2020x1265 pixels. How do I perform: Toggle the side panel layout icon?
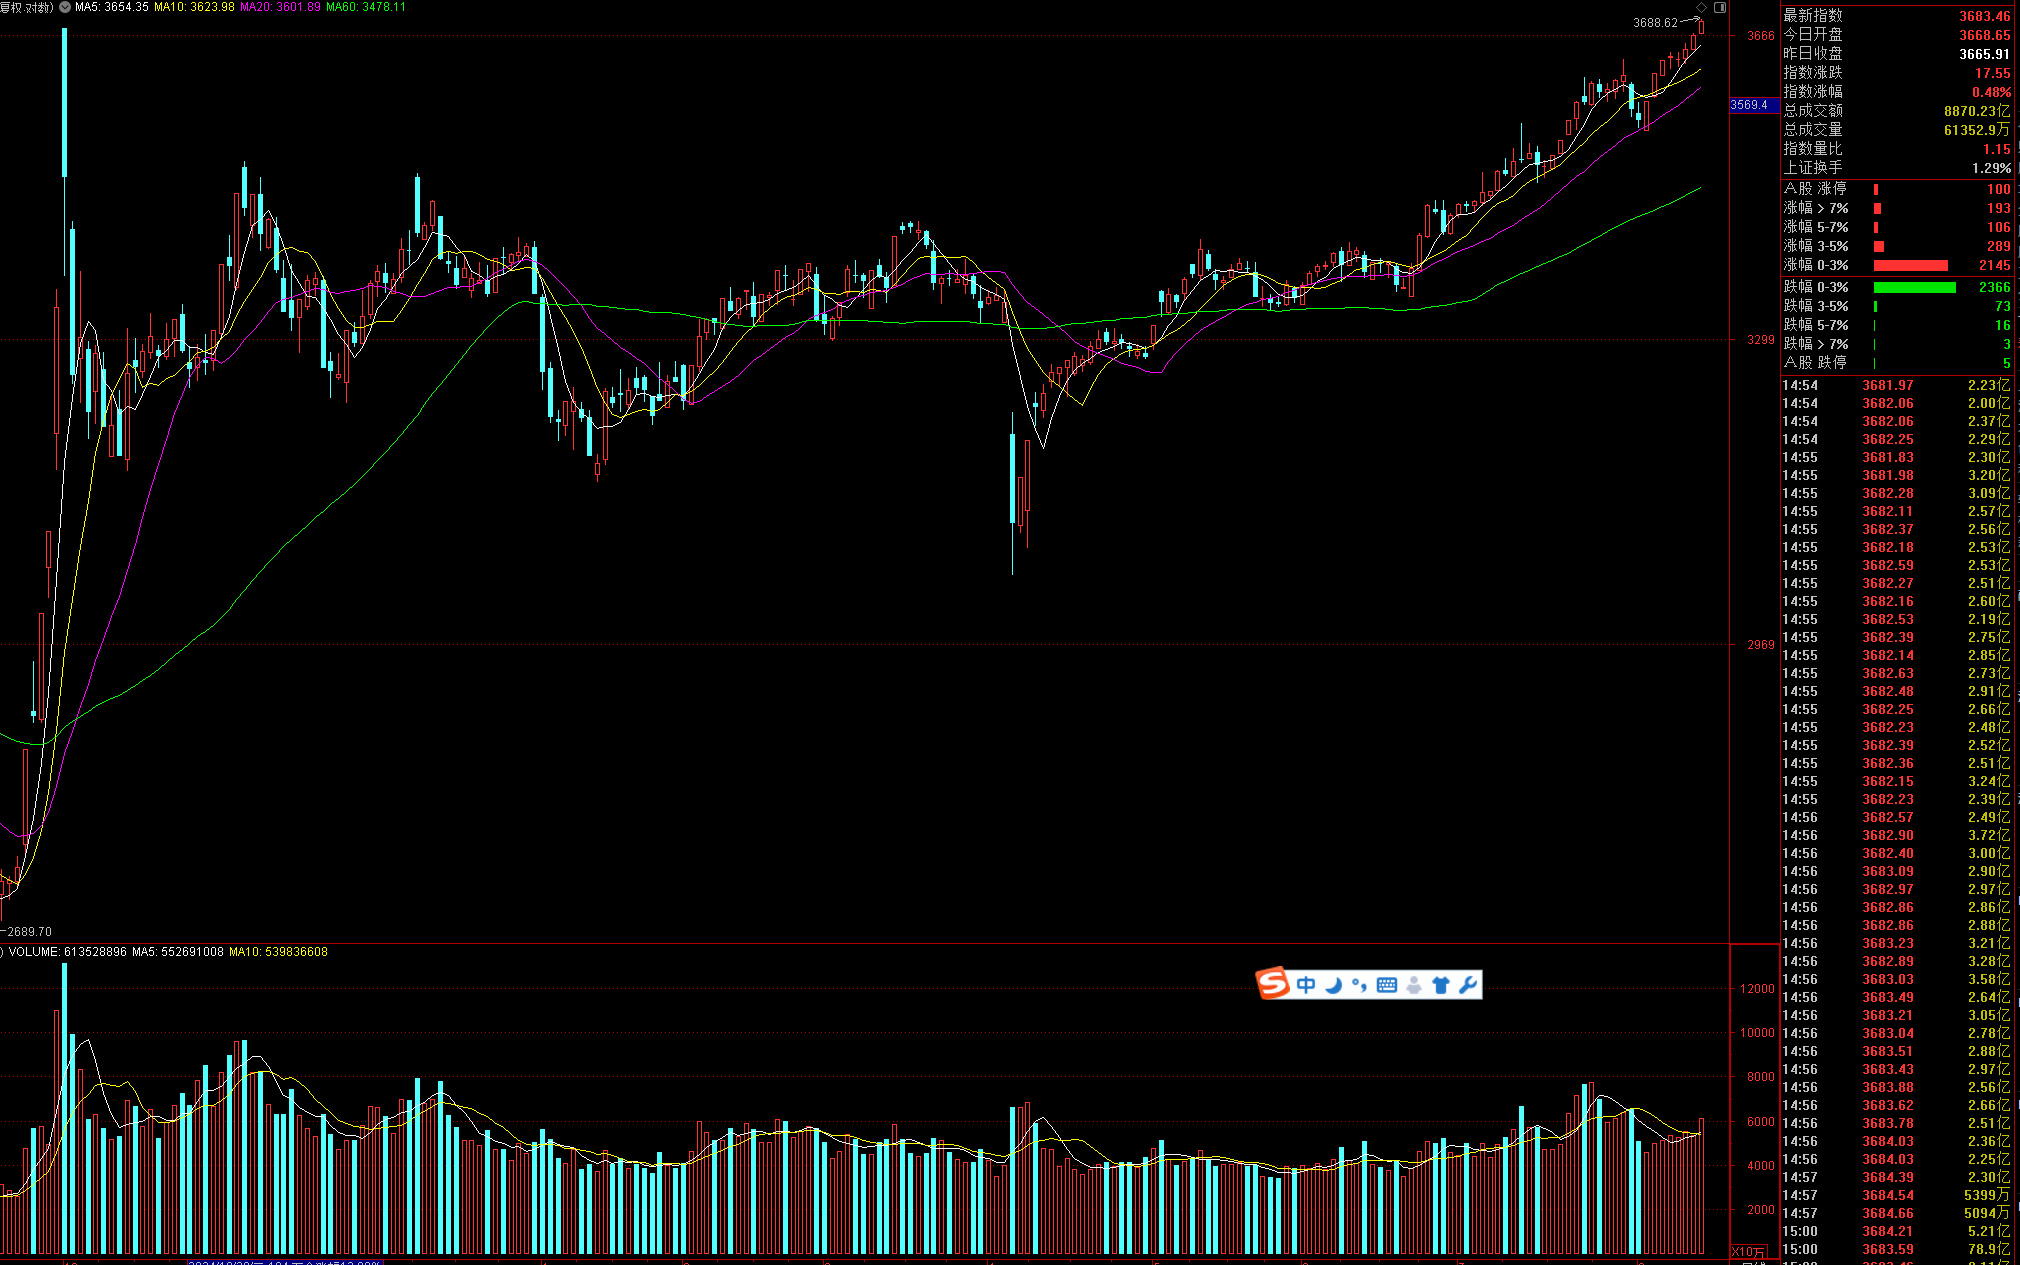1720,7
